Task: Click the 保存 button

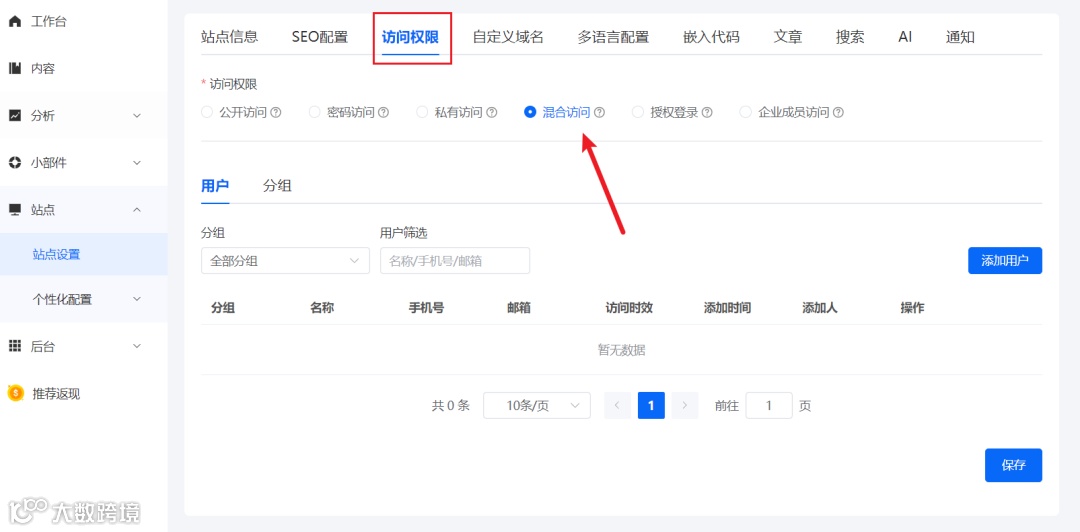Action: point(1013,465)
